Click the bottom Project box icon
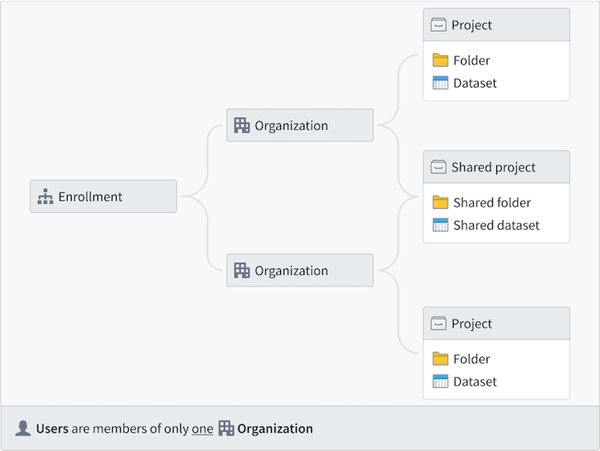Screen dimensions: 600x451 pos(439,324)
